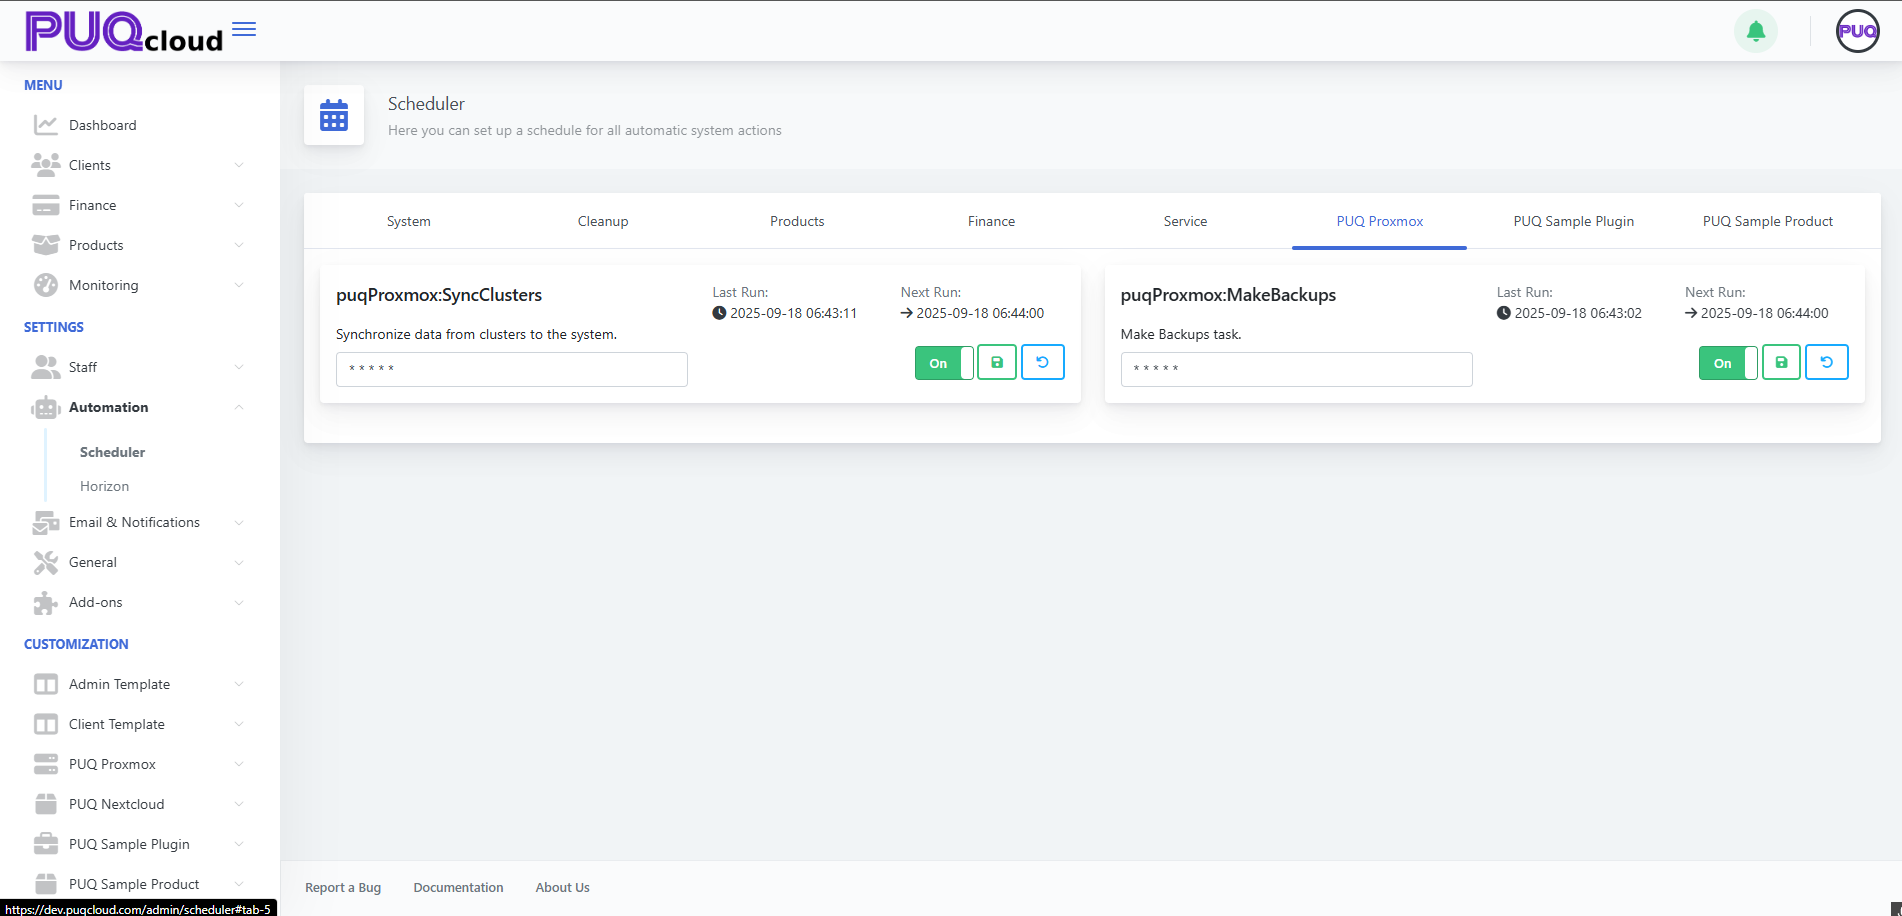This screenshot has height=916, width=1902.
Task: Toggle MakeBackups task On switch
Action: [1728, 363]
